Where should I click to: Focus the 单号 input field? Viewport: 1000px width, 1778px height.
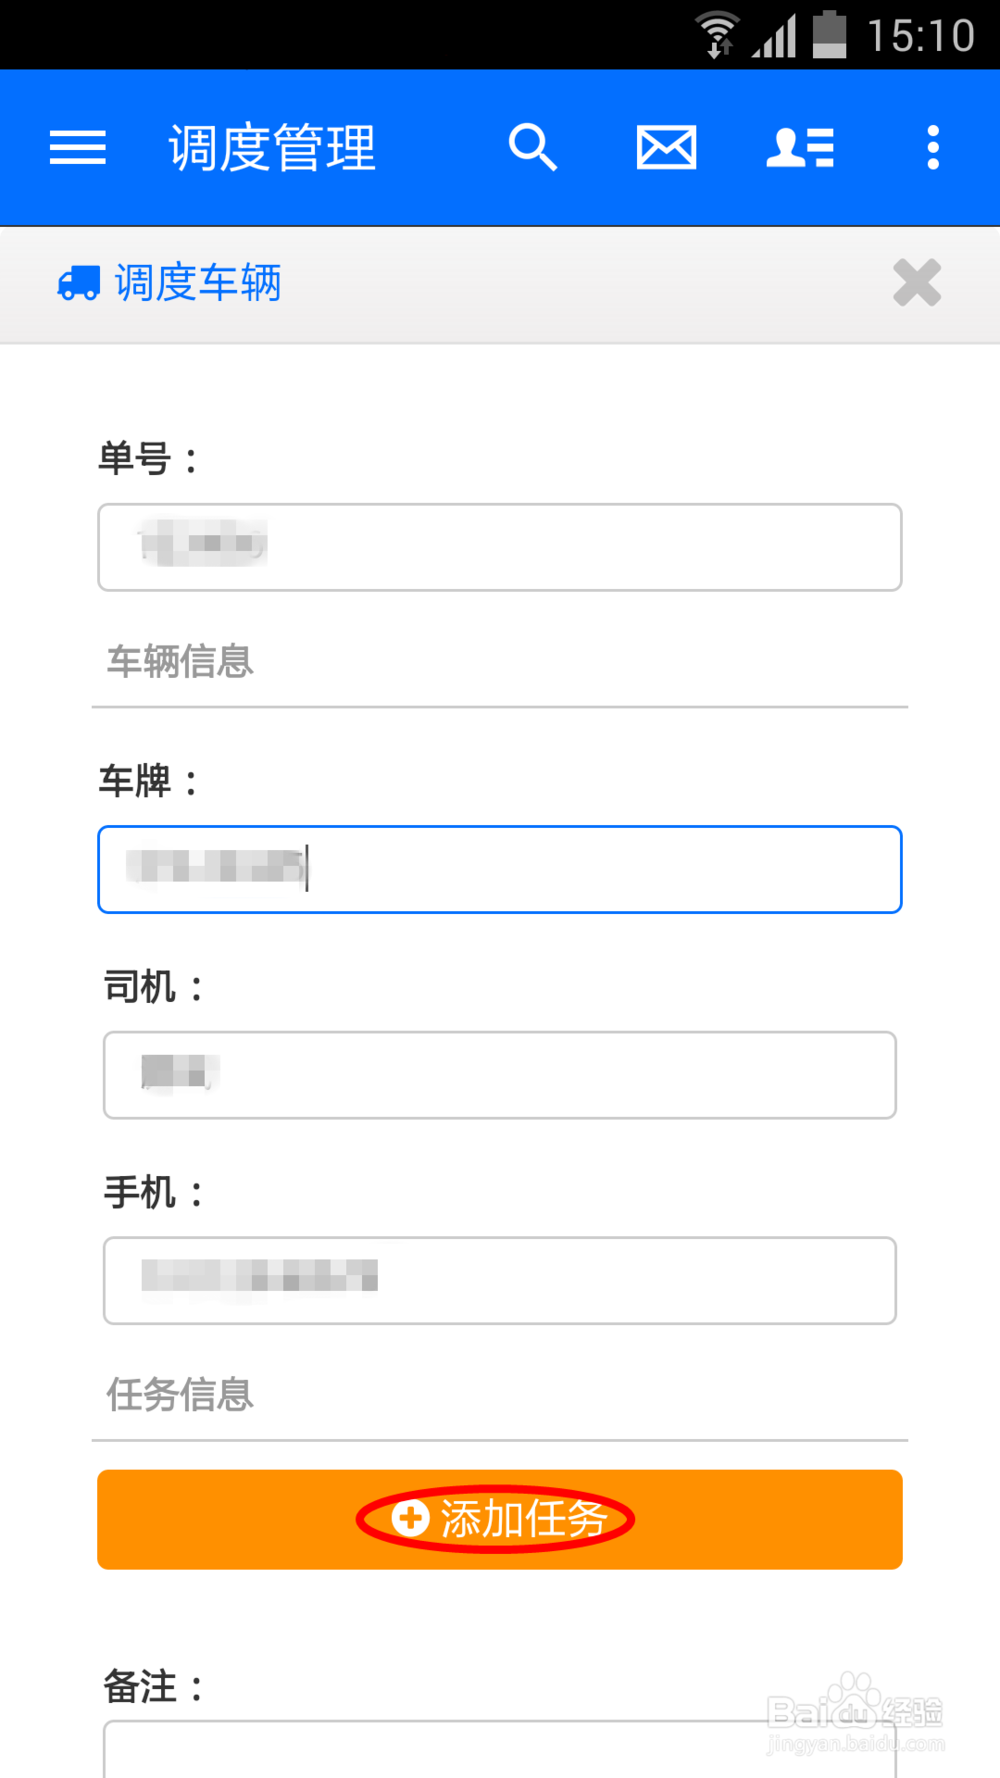point(500,547)
